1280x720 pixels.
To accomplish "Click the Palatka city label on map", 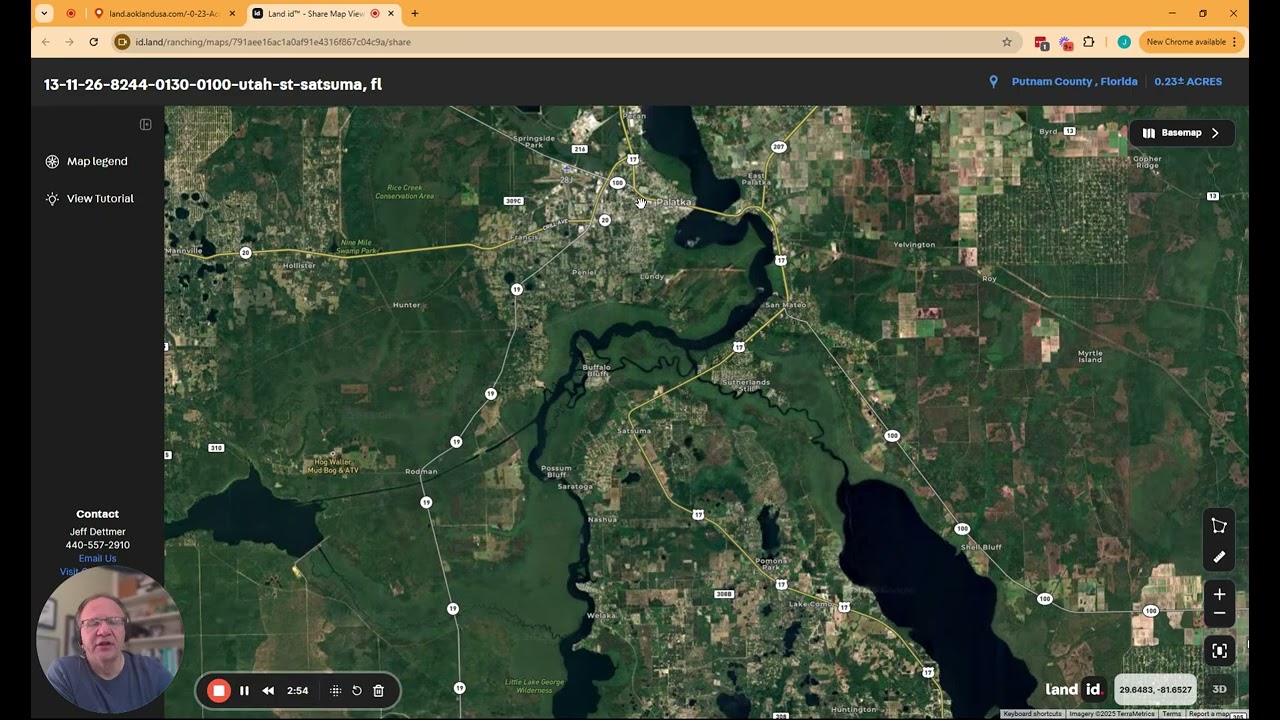I will 674,202.
